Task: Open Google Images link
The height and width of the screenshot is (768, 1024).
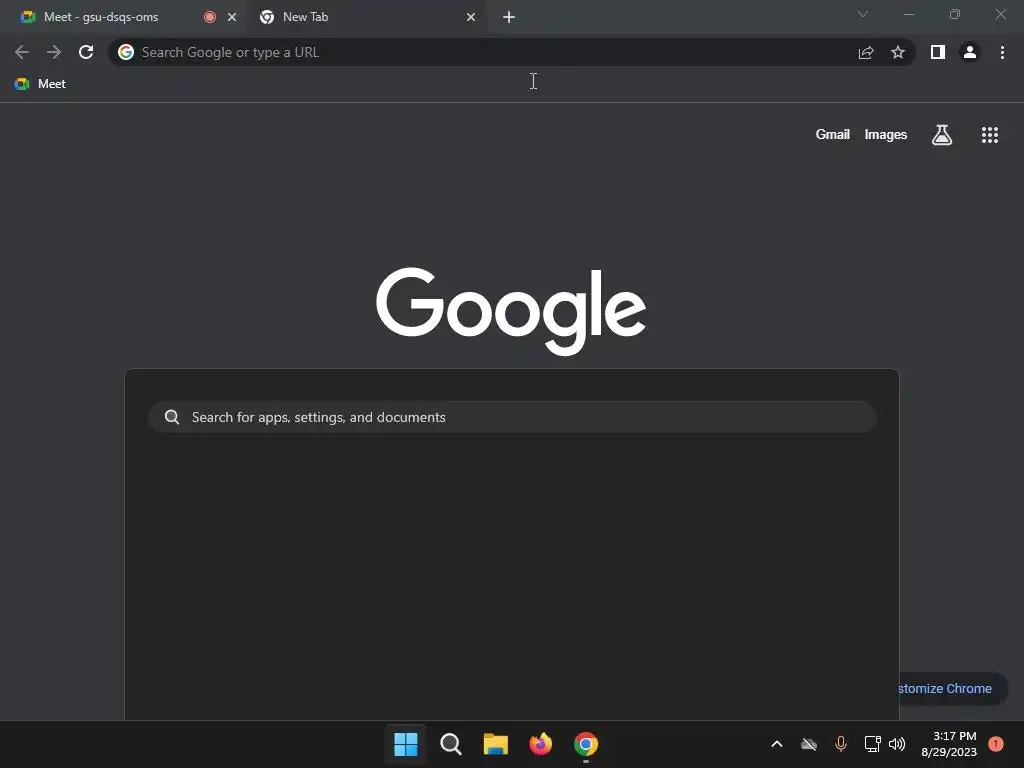Action: tap(886, 135)
